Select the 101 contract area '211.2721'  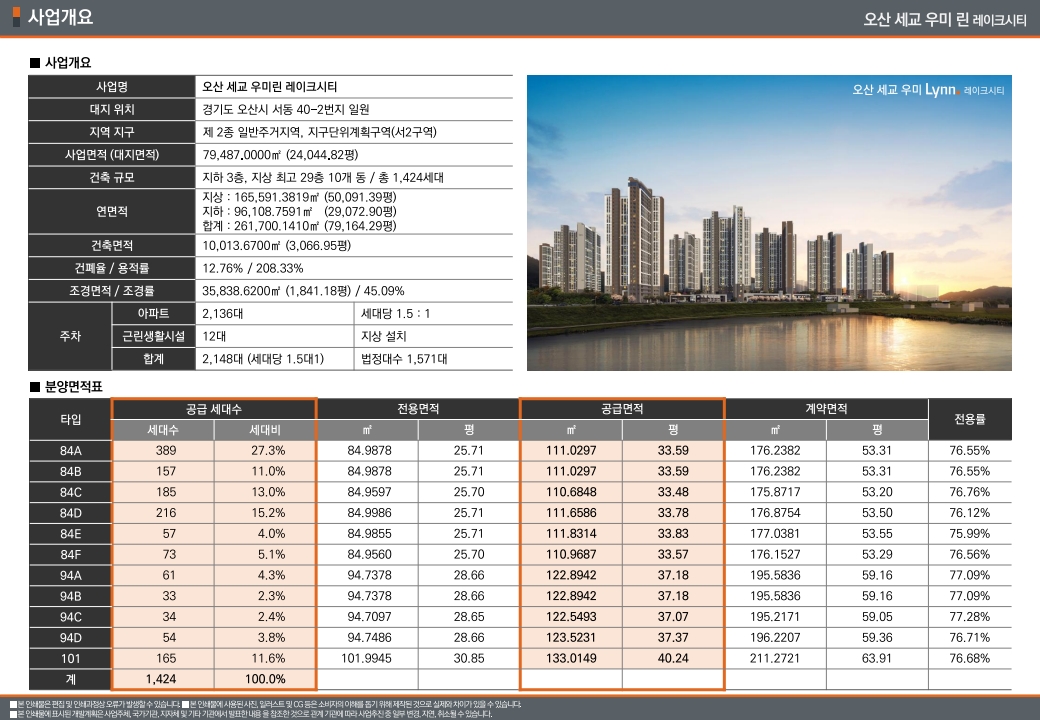(775, 658)
